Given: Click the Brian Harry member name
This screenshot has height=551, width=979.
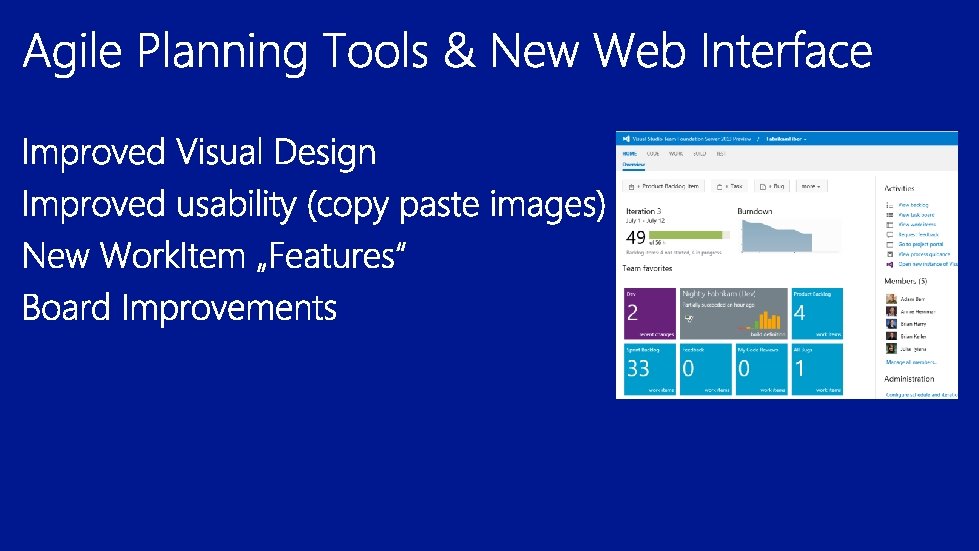Looking at the screenshot, I should 913,324.
